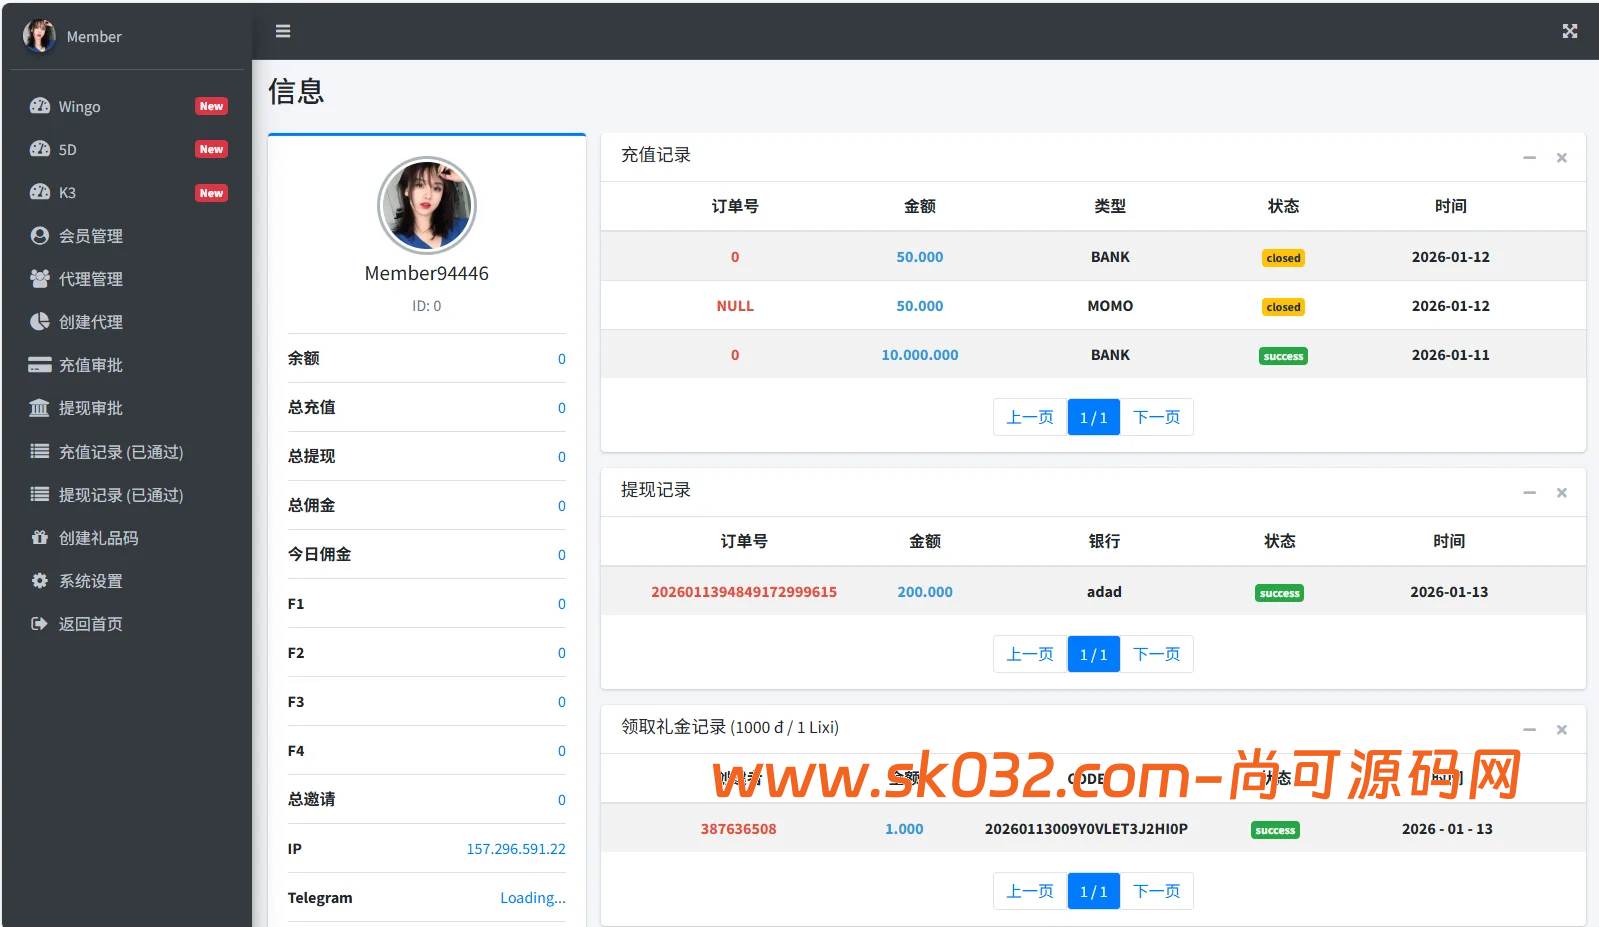
Task: Close the 充值记录 panel
Action: click(x=1561, y=158)
